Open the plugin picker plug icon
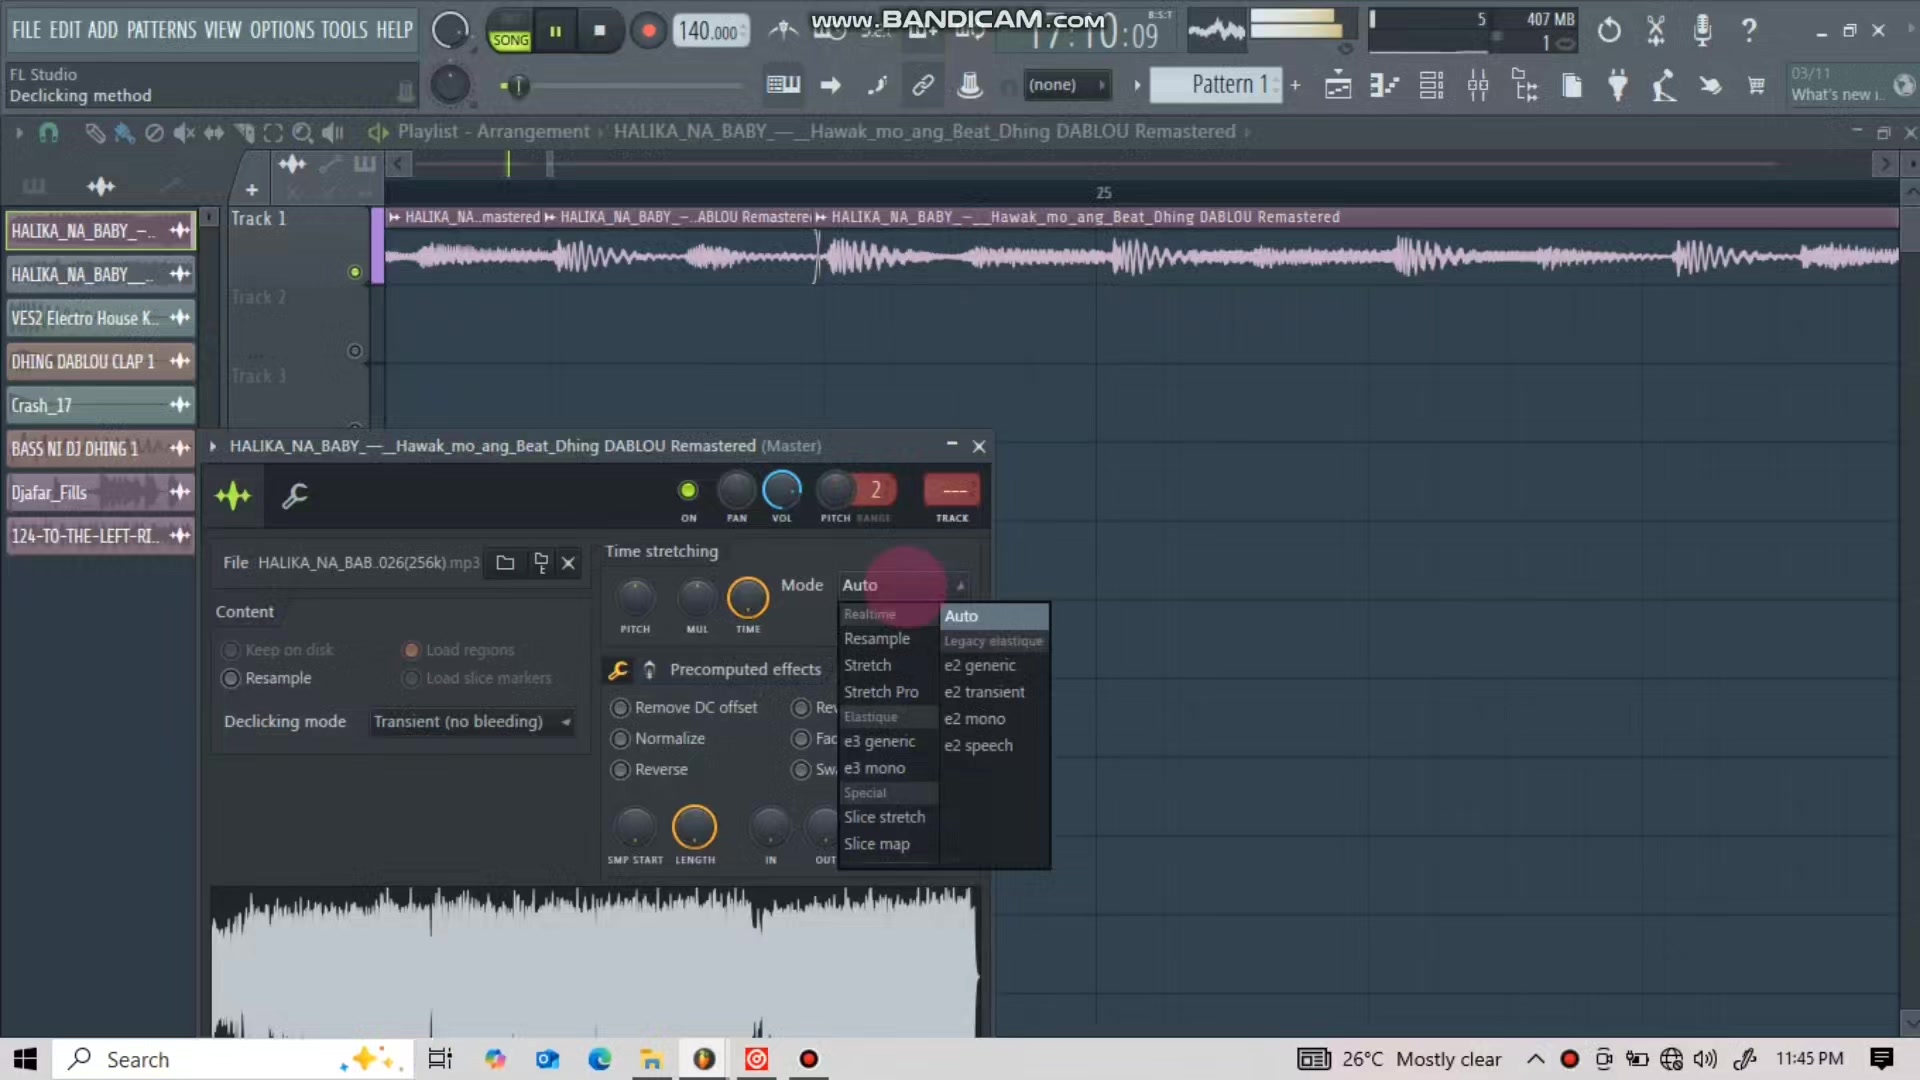1920x1080 pixels. [1617, 86]
